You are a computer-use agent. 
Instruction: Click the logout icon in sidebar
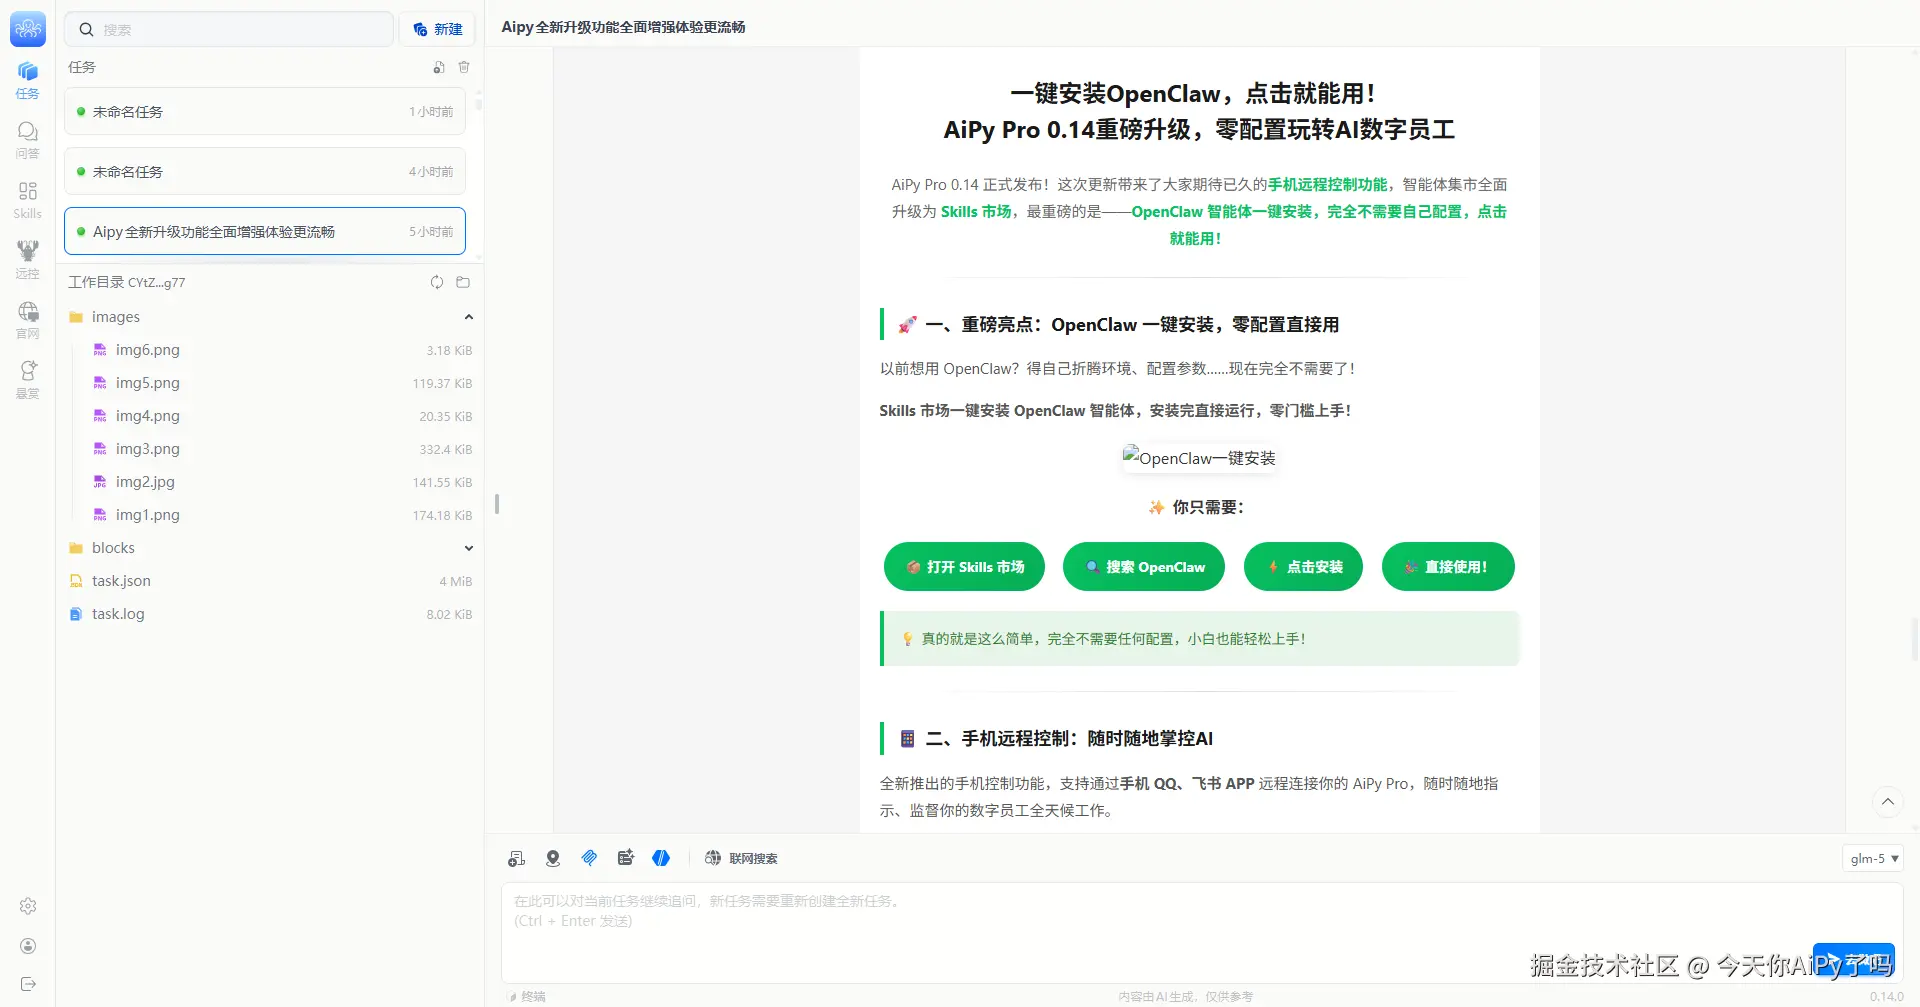tap(28, 984)
